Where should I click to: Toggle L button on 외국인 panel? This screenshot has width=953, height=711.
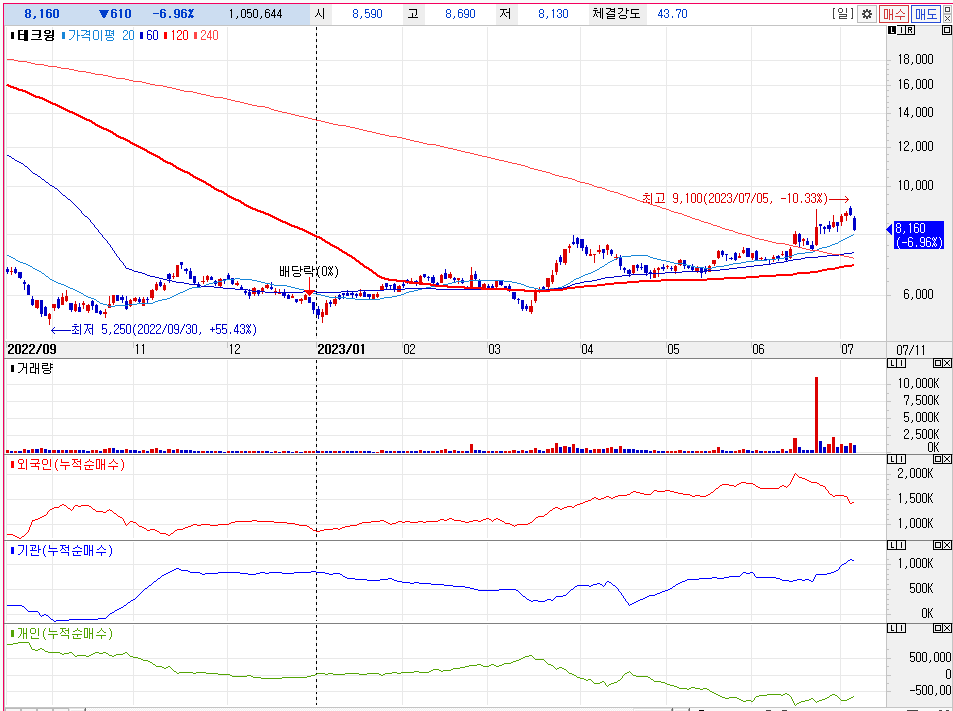point(892,459)
